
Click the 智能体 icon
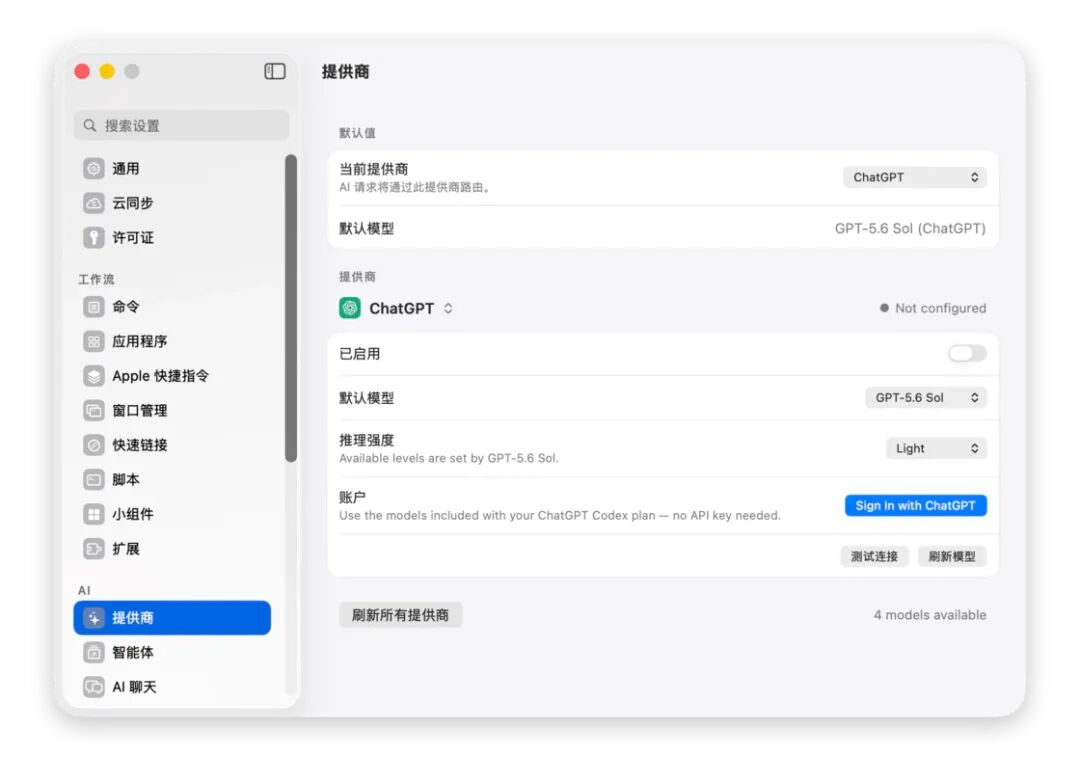coord(94,652)
